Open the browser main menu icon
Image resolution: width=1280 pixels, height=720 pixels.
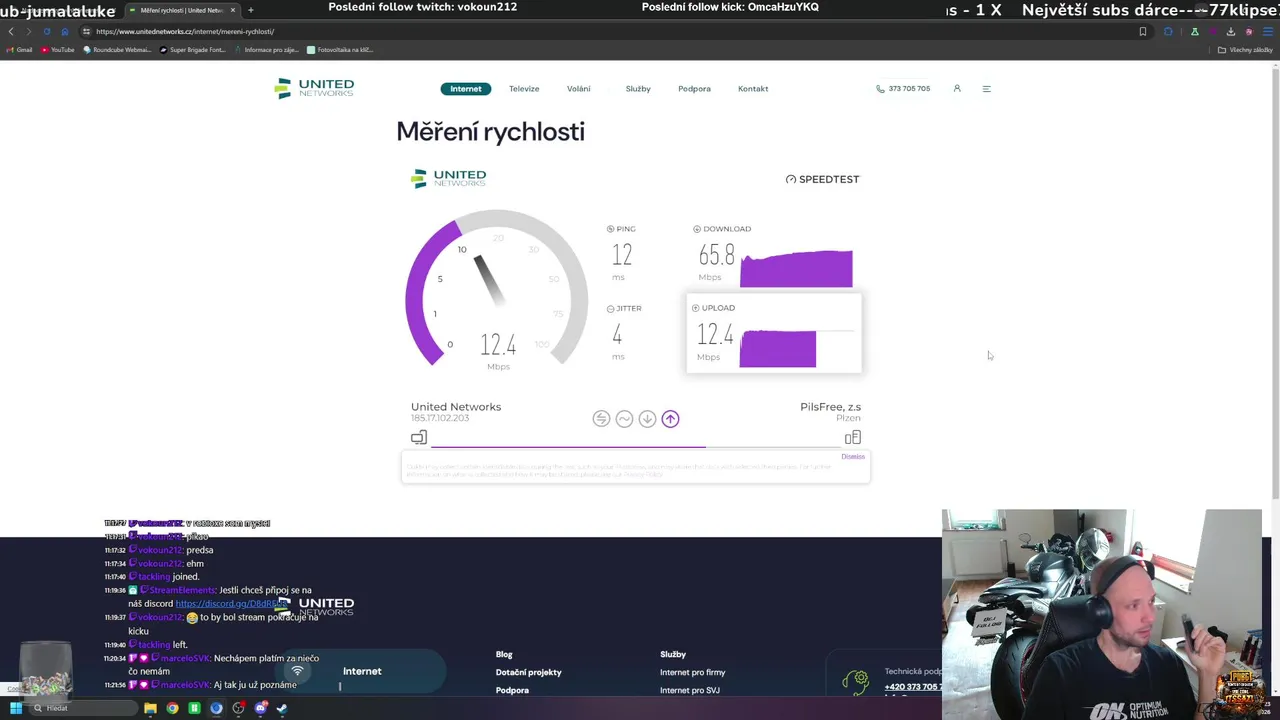tap(1268, 31)
